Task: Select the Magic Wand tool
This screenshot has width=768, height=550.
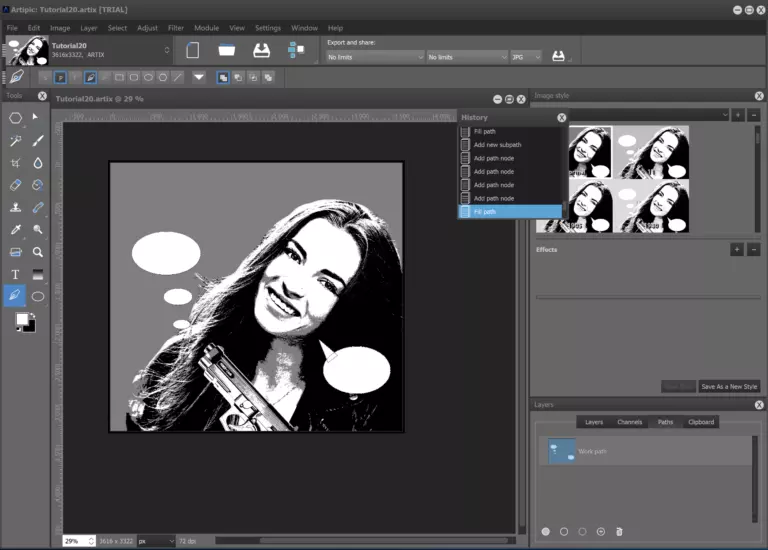Action: (x=16, y=141)
